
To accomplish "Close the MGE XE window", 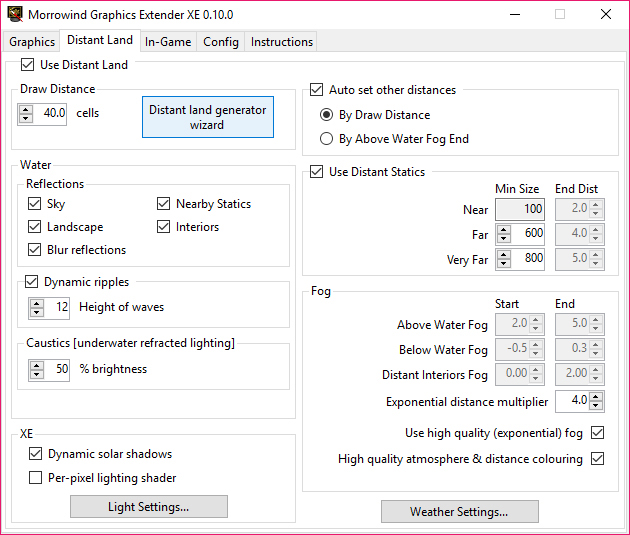I will pyautogui.click(x=605, y=14).
